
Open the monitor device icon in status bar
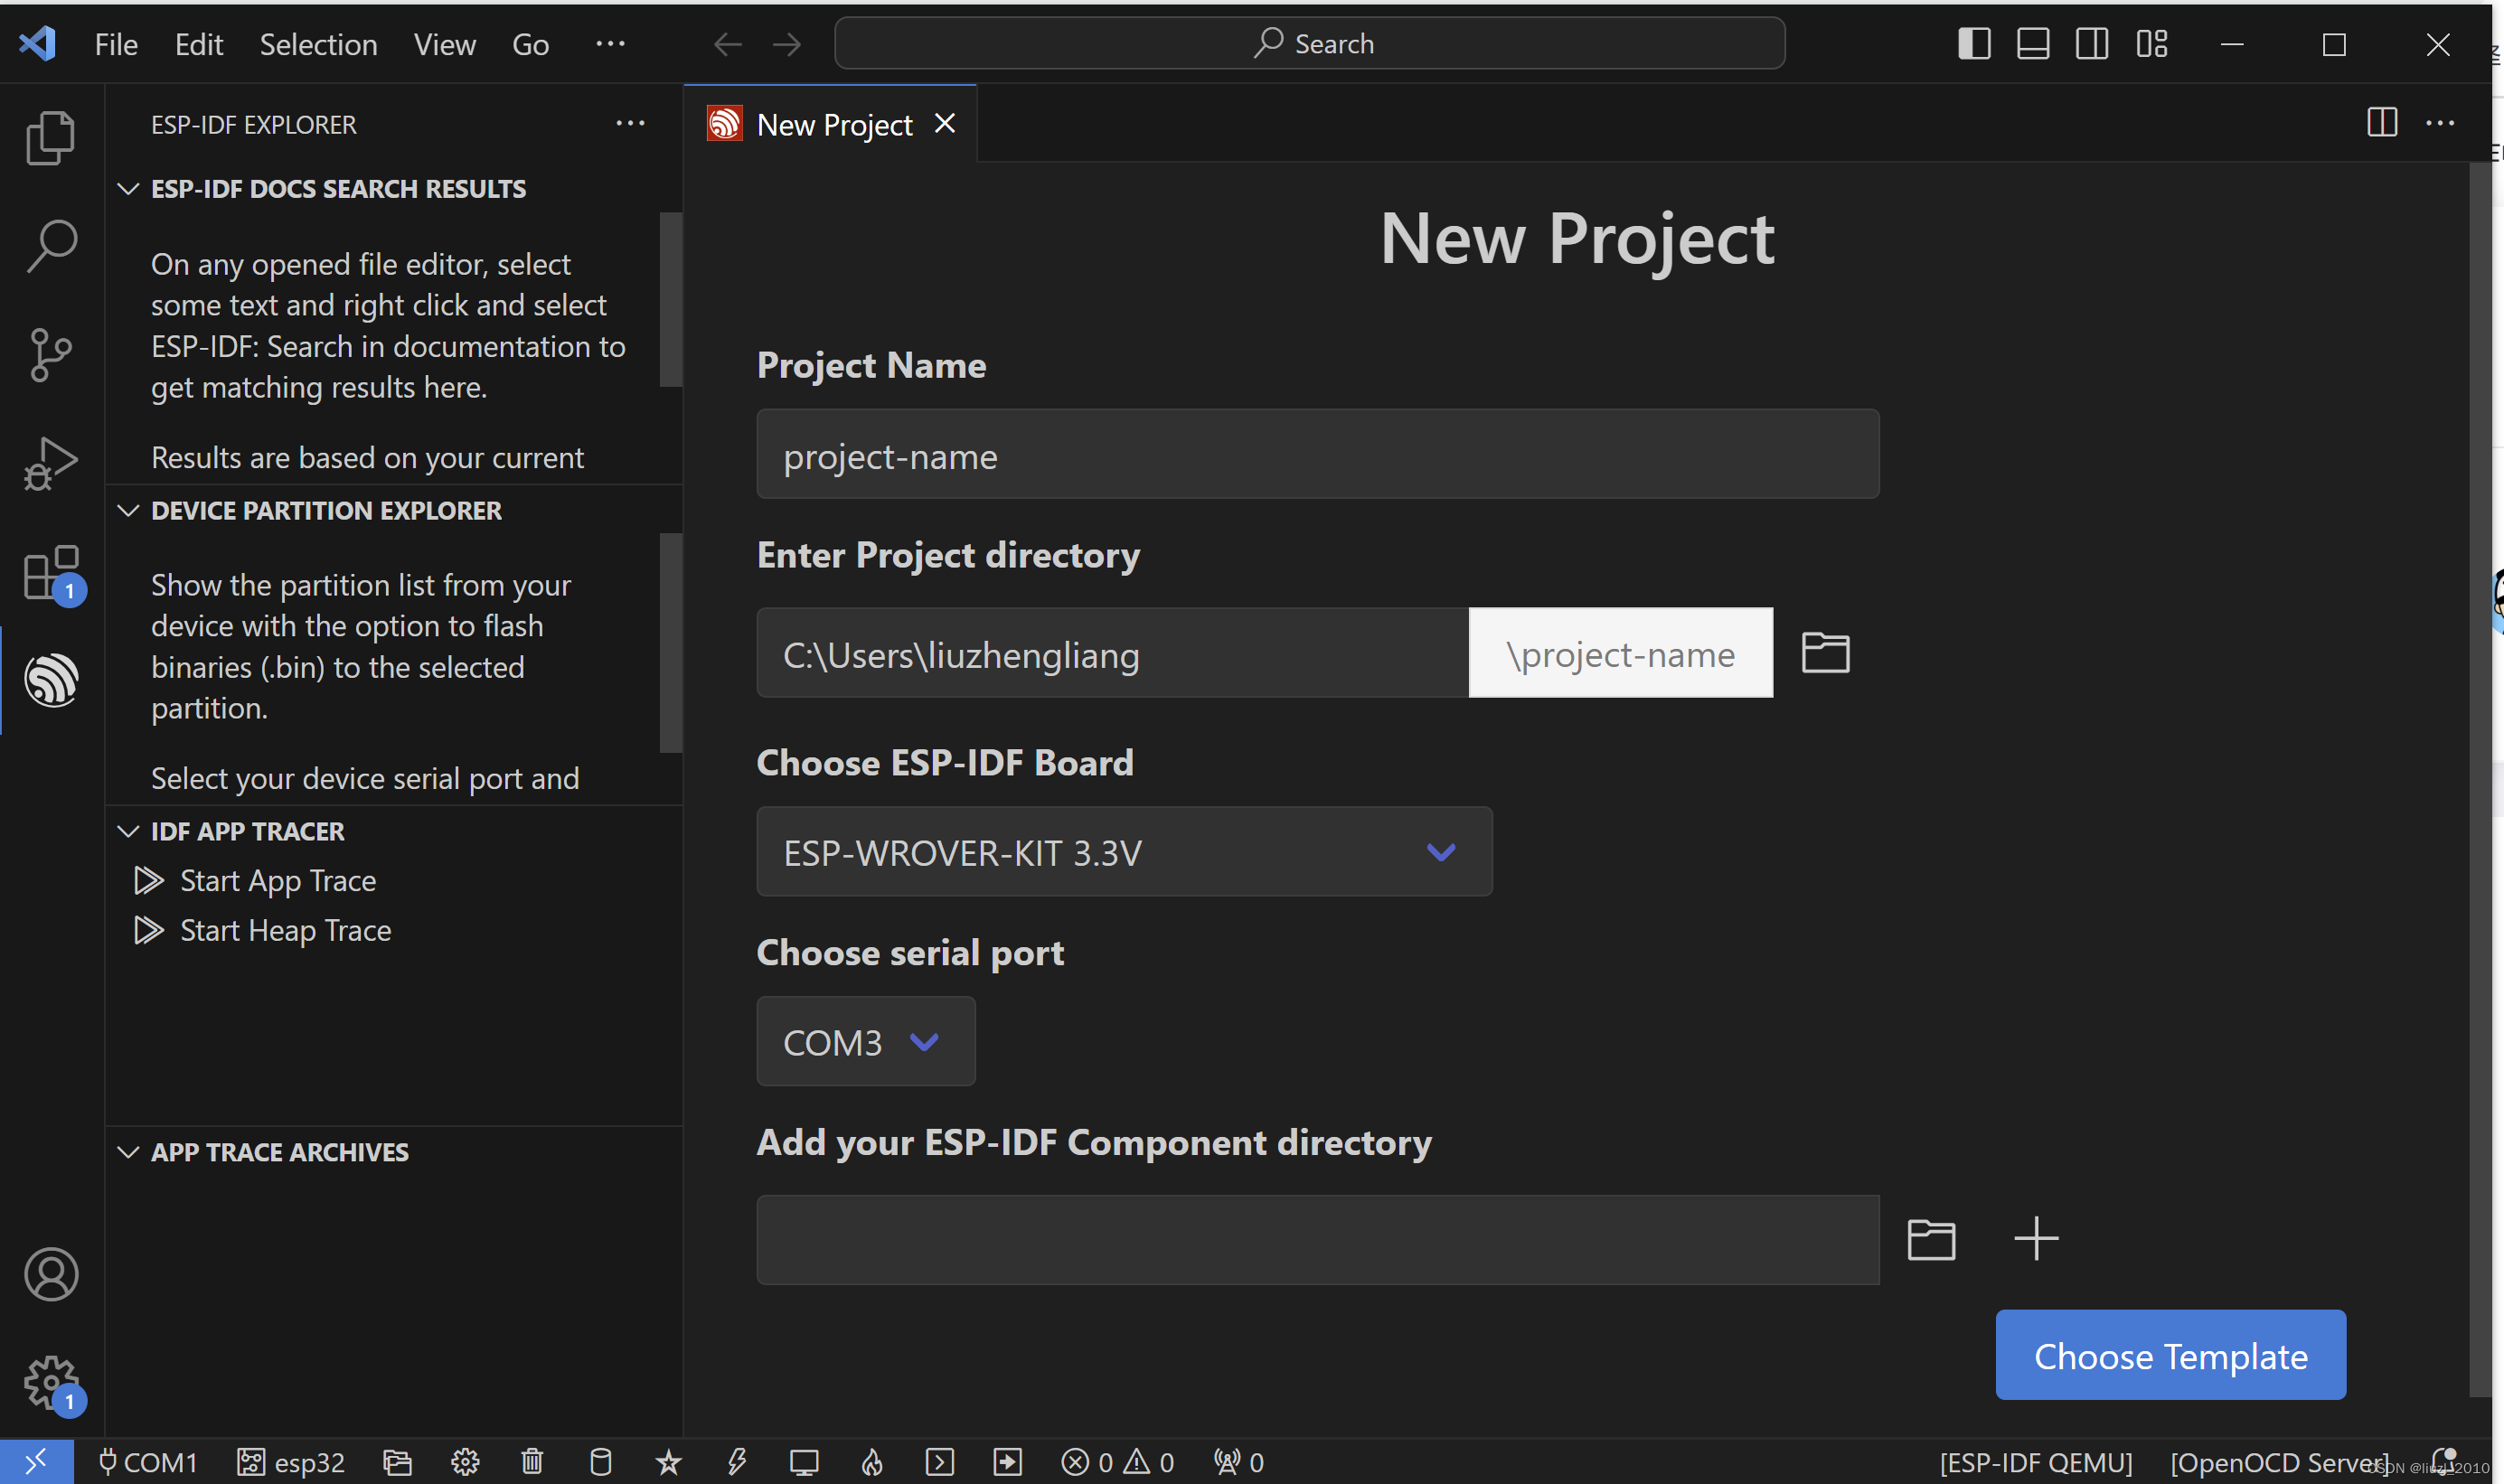pos(804,1461)
